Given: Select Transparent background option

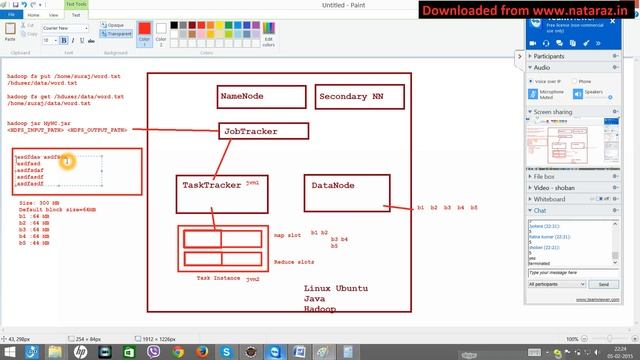Looking at the screenshot, I should click(x=116, y=34).
